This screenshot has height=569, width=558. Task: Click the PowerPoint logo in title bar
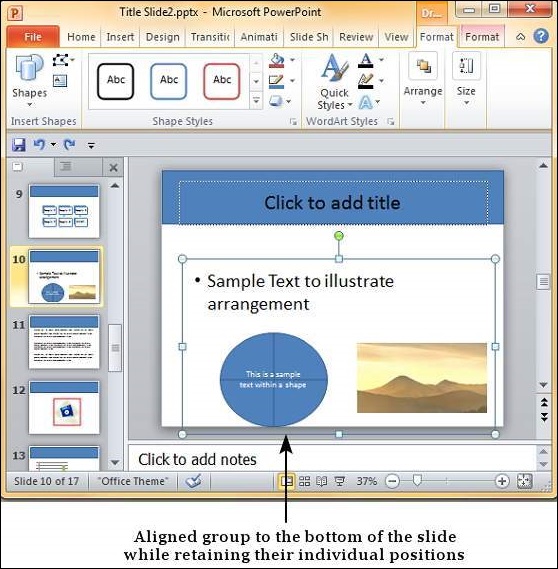pyautogui.click(x=15, y=13)
